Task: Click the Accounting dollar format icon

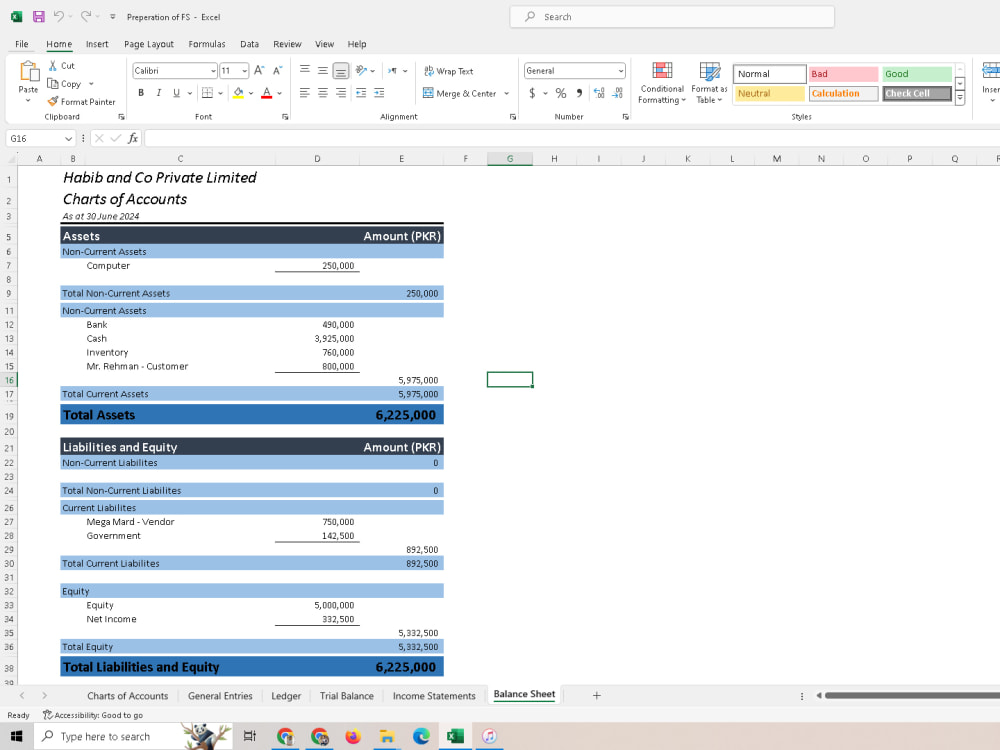Action: pos(533,93)
